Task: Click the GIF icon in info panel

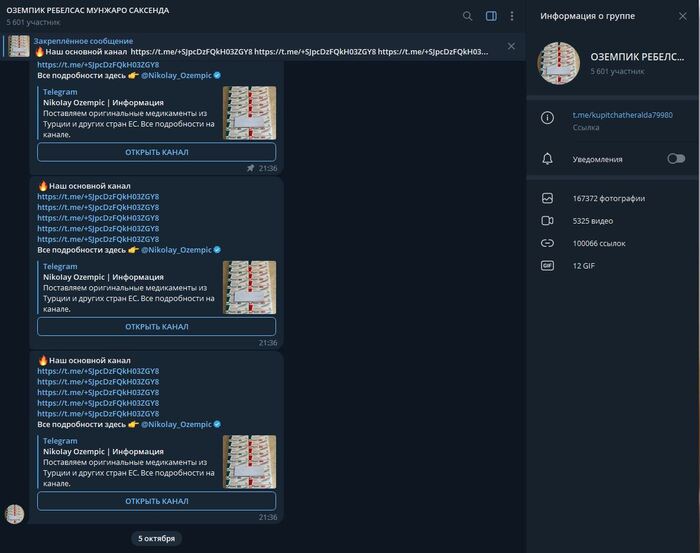Action: [x=547, y=266]
